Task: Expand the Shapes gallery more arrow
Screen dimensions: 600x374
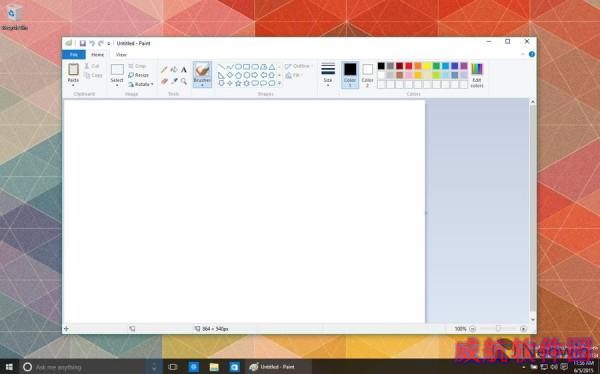Action: click(x=279, y=83)
